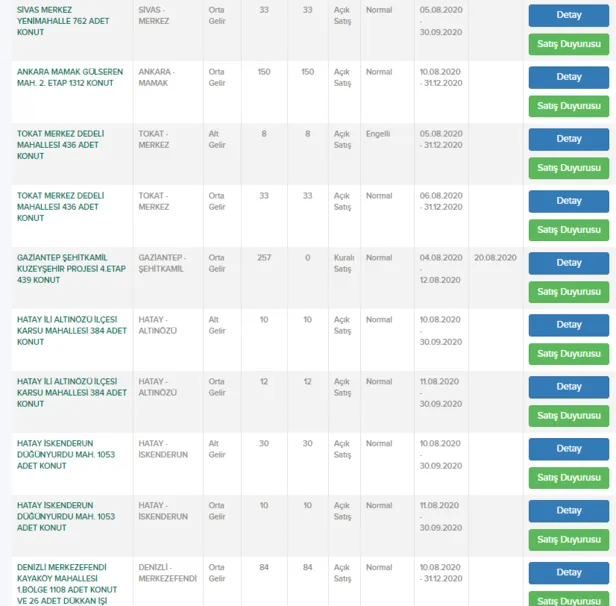Show Detay for Tokat Dedeli 33-unit row

(x=568, y=201)
